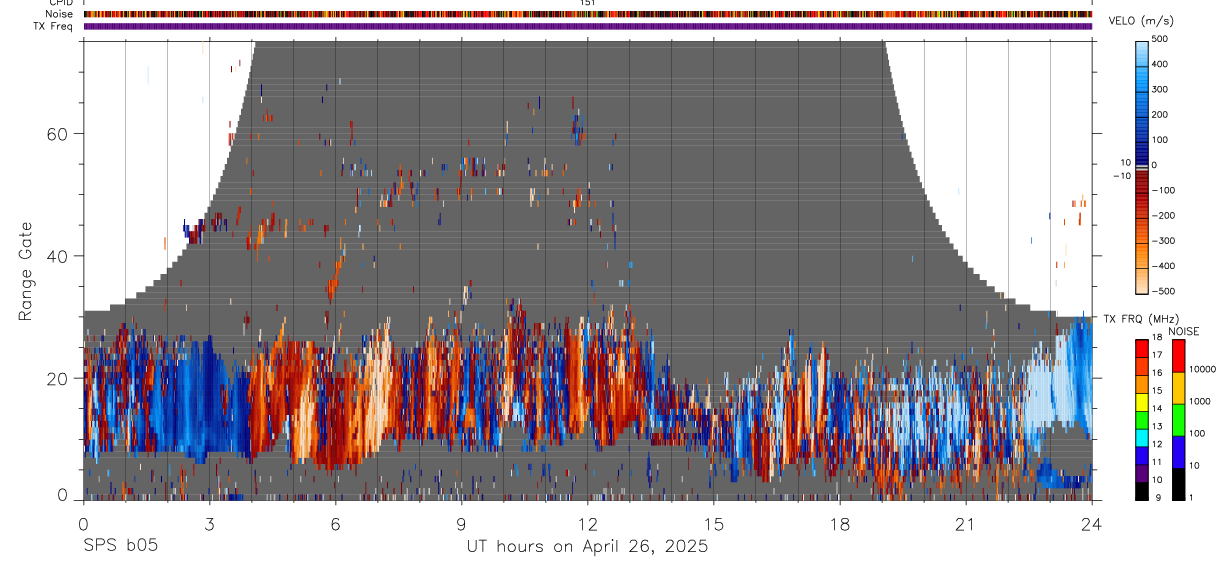The height and width of the screenshot is (567, 1228).
Task: Click the red 18 MHz TX FRQ swatch
Action: [1142, 345]
